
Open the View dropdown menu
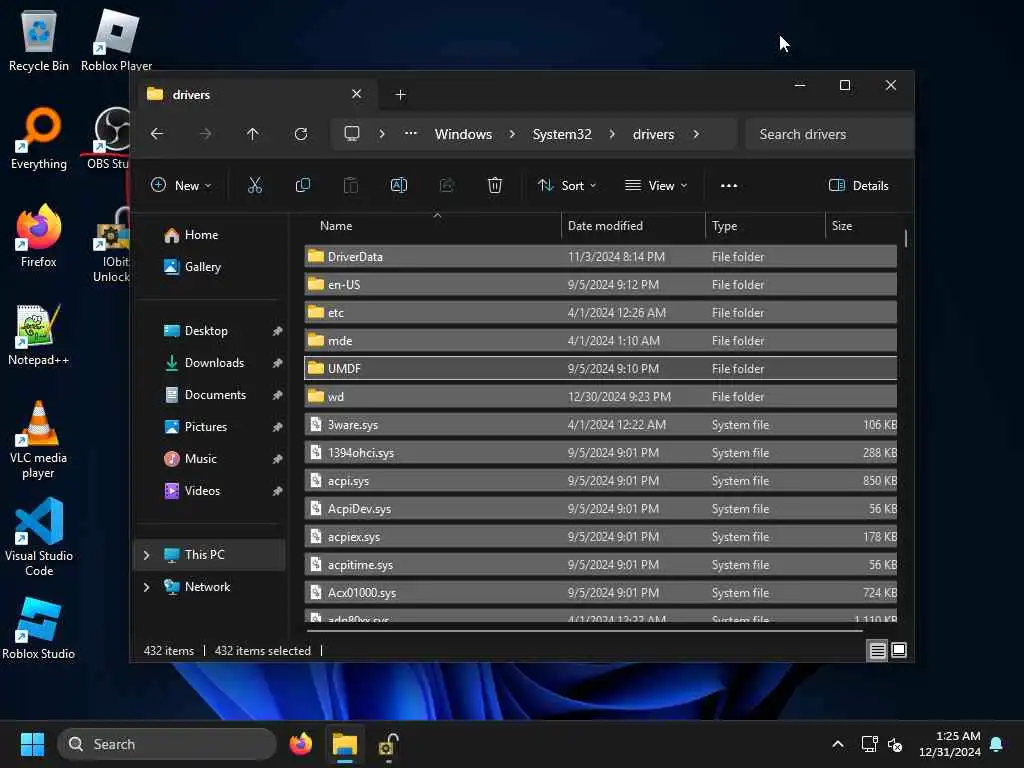656,185
